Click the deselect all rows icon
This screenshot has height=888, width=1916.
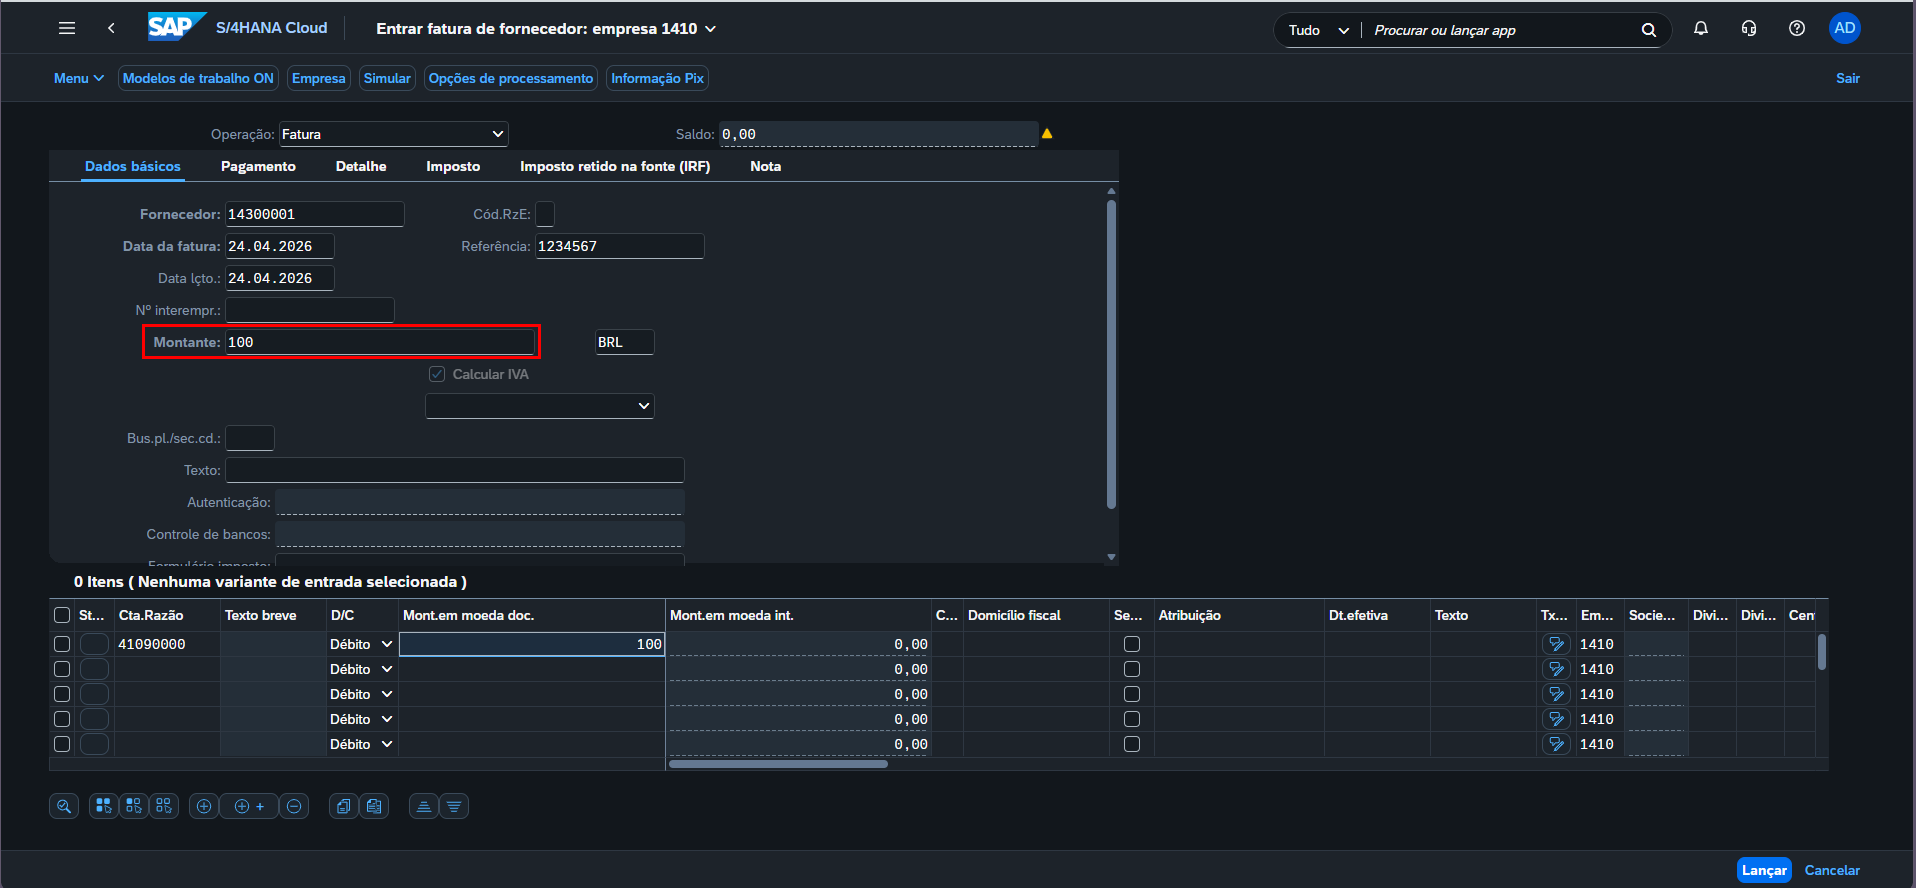pyautogui.click(x=164, y=806)
